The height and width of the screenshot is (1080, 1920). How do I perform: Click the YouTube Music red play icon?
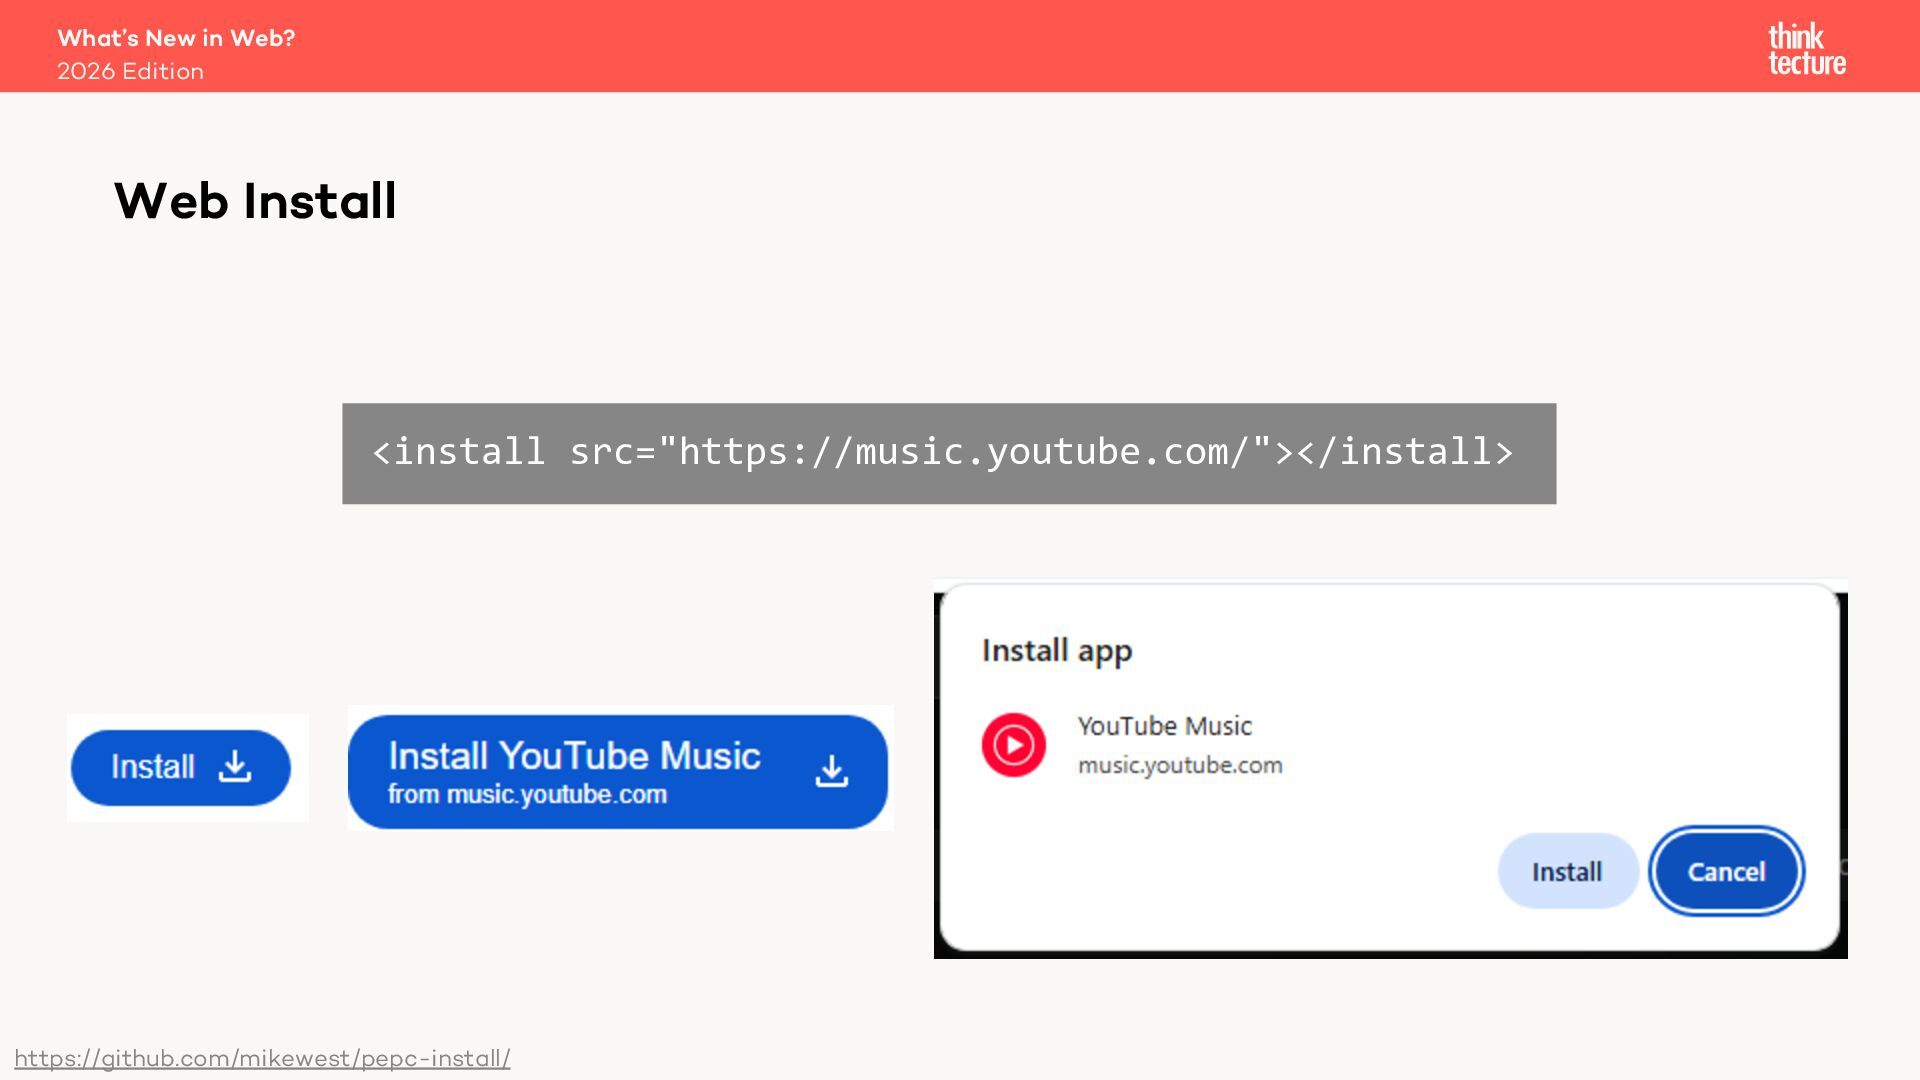(x=1013, y=745)
